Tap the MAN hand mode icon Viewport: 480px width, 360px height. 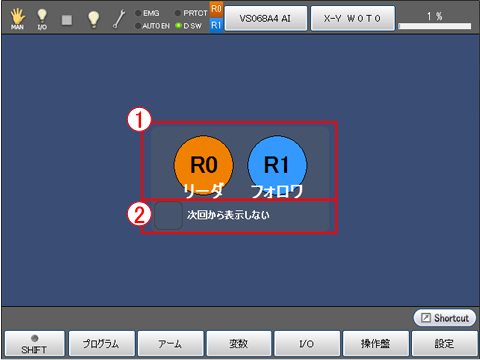coord(17,19)
